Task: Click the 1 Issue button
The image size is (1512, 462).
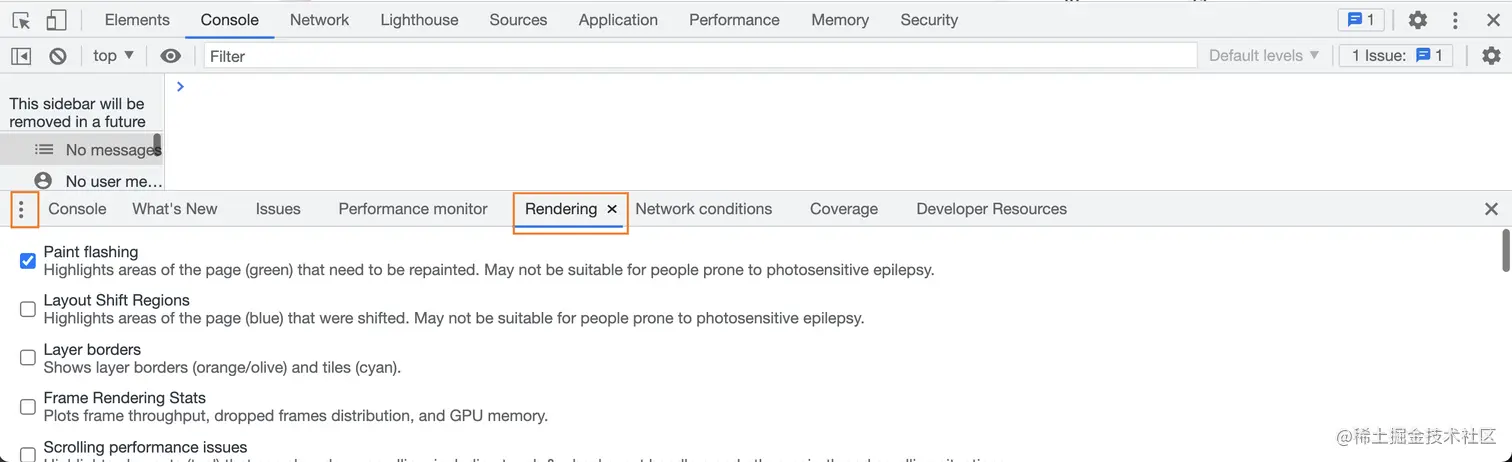Action: 1396,56
